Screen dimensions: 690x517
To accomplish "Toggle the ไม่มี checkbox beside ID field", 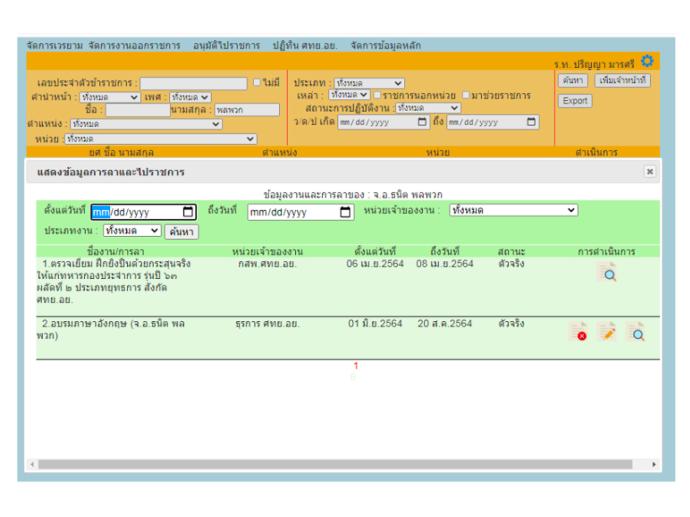I will point(257,82).
